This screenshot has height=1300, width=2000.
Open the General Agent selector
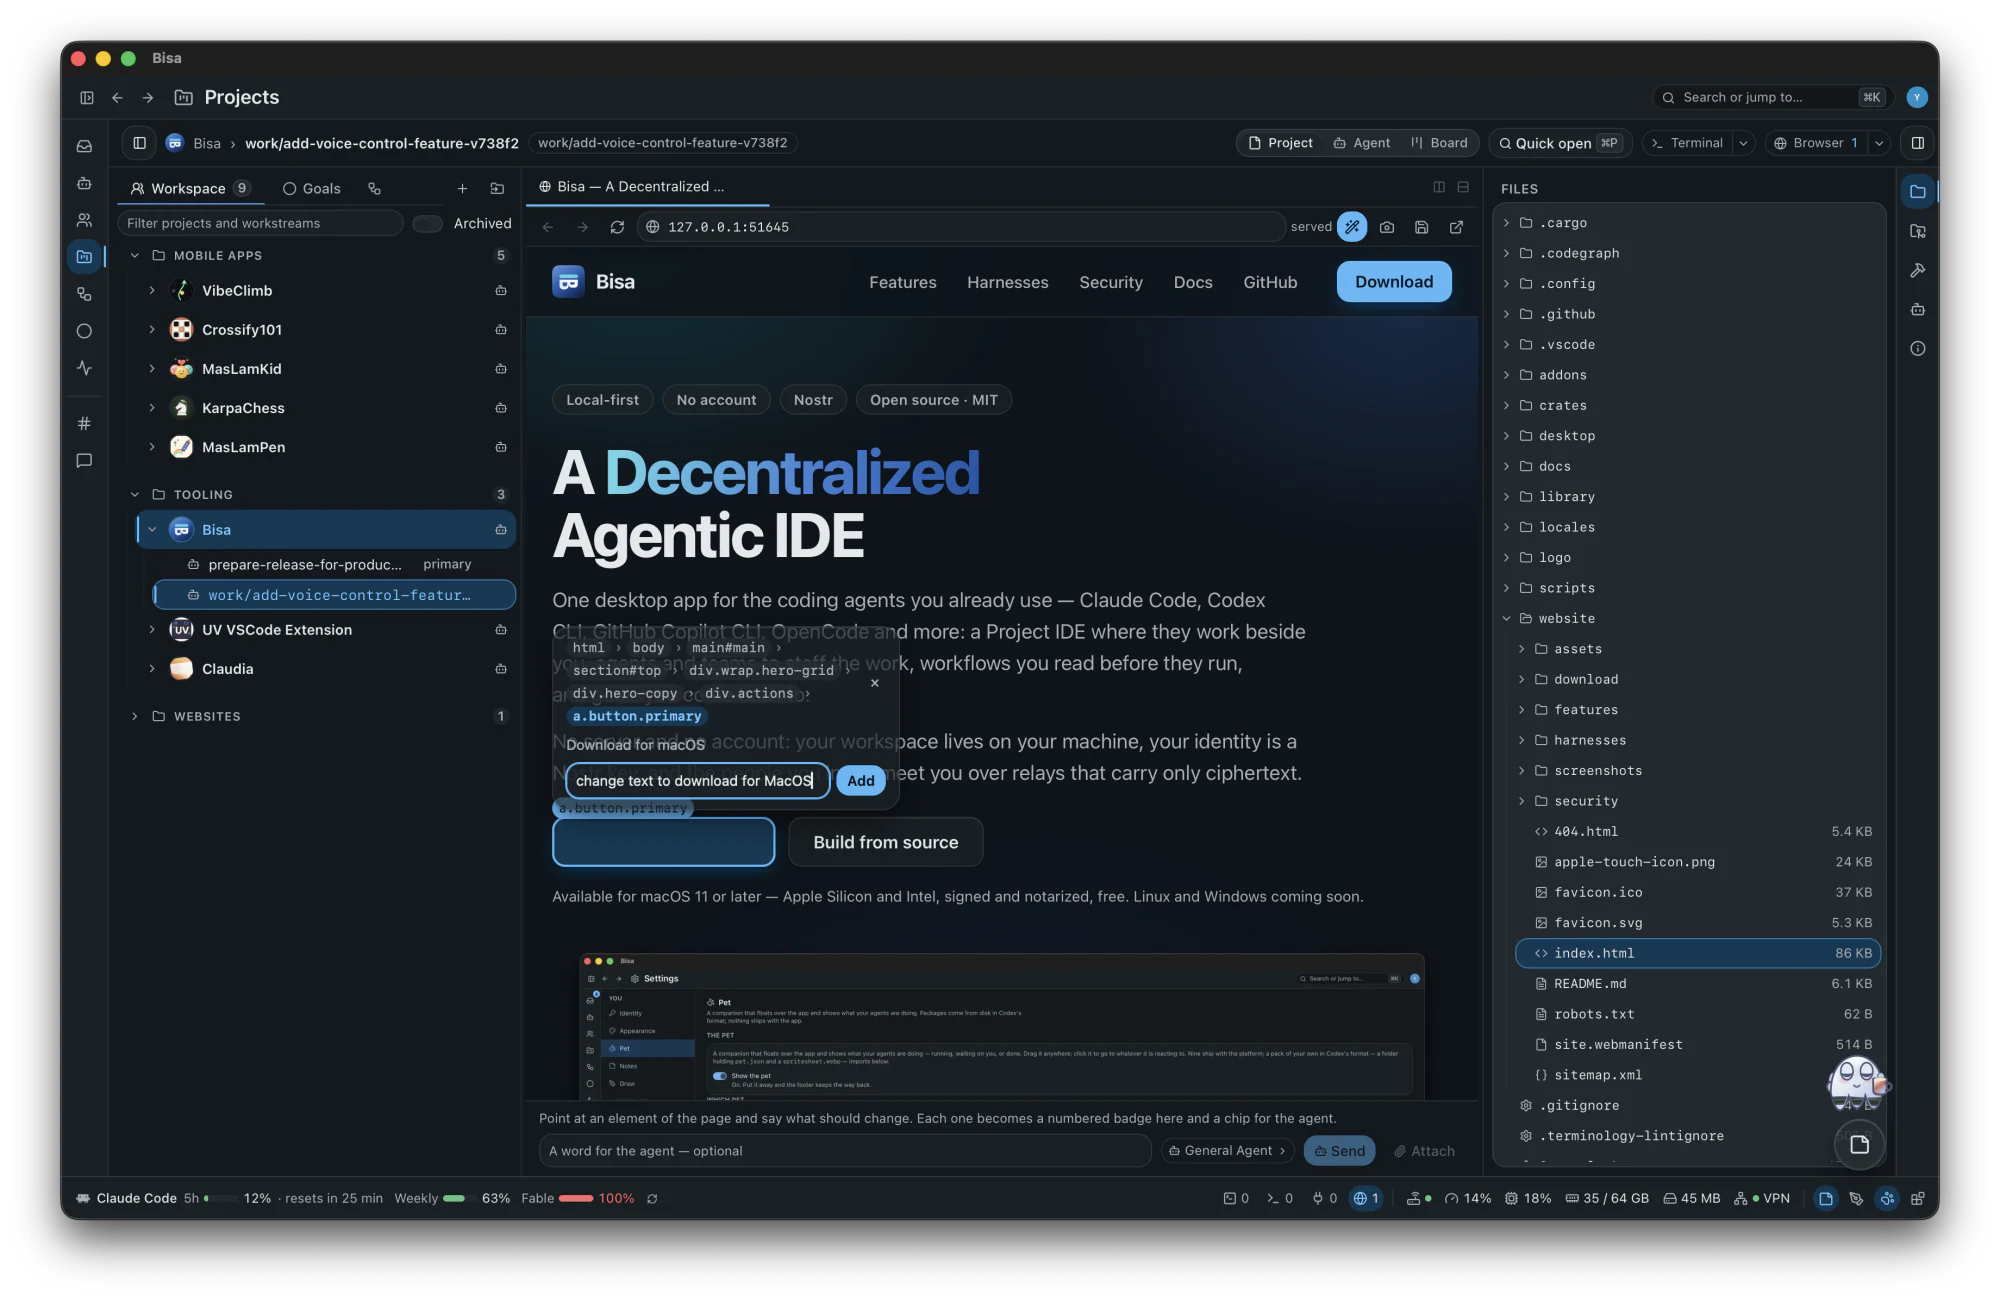1227,1151
